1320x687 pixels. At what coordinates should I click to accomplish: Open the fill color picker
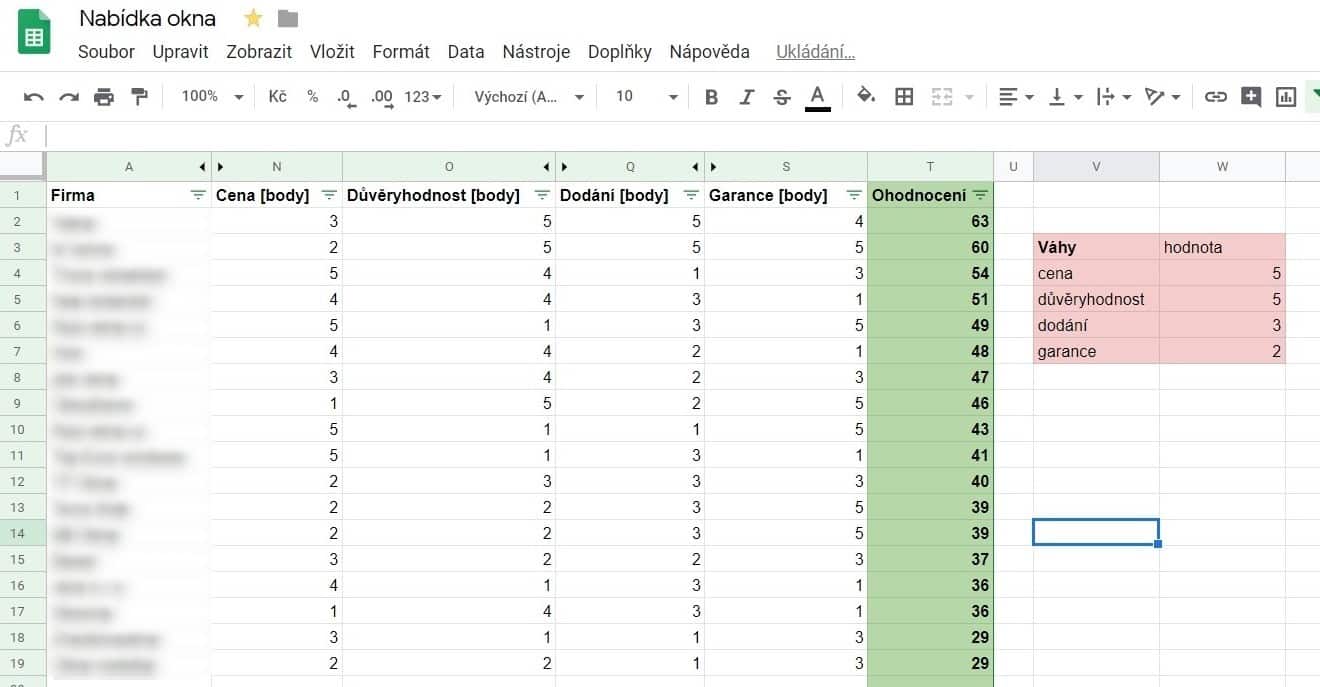pos(866,96)
